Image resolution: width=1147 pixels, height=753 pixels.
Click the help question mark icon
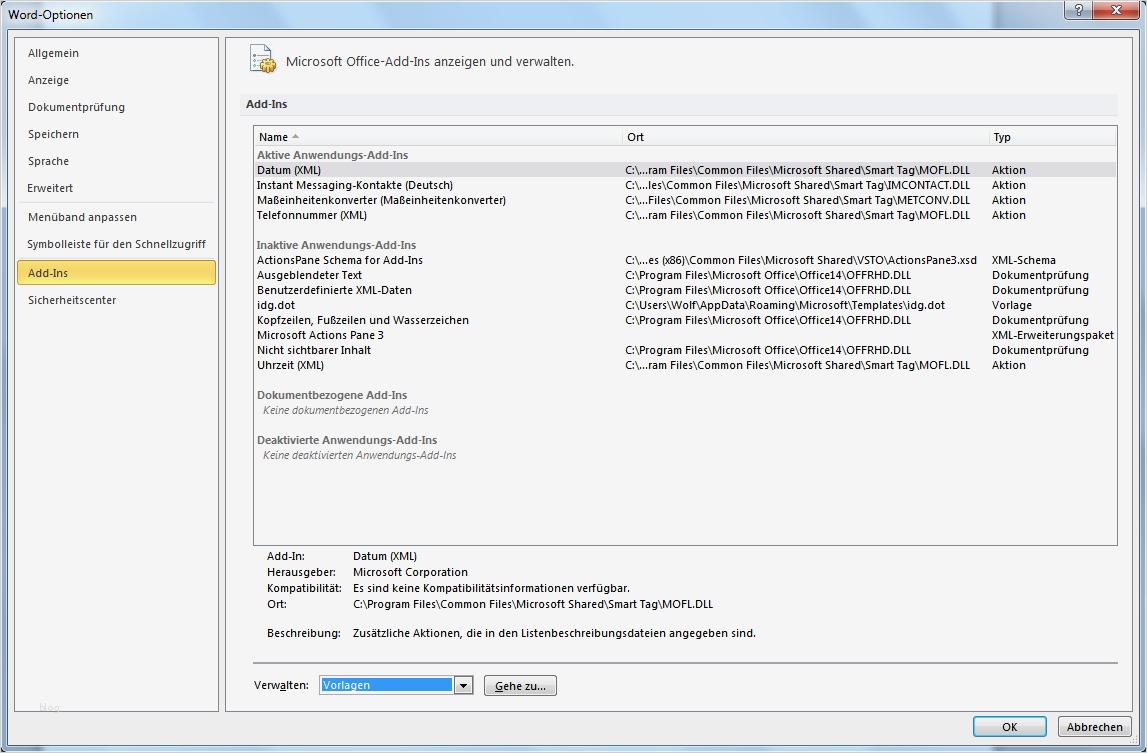1076,10
